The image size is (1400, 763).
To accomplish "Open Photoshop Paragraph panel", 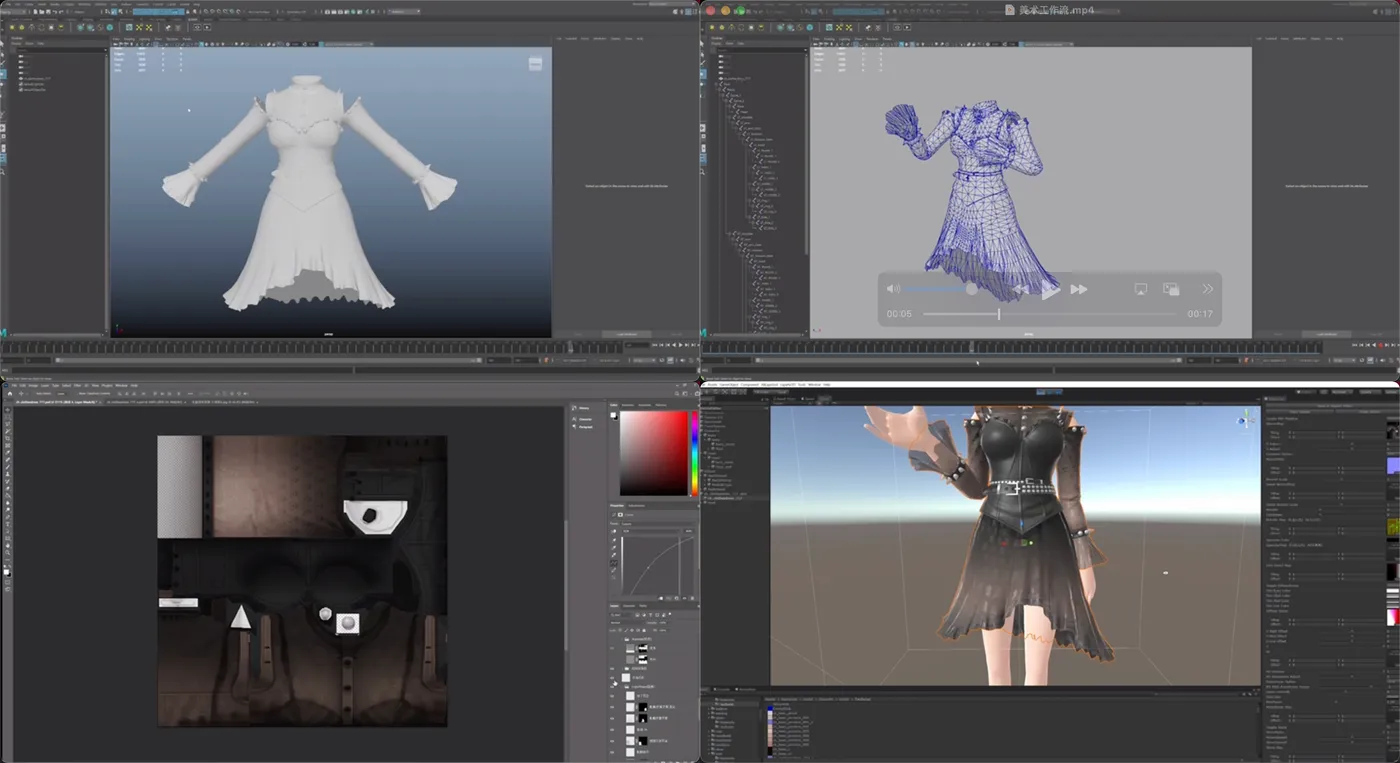I will 584,427.
